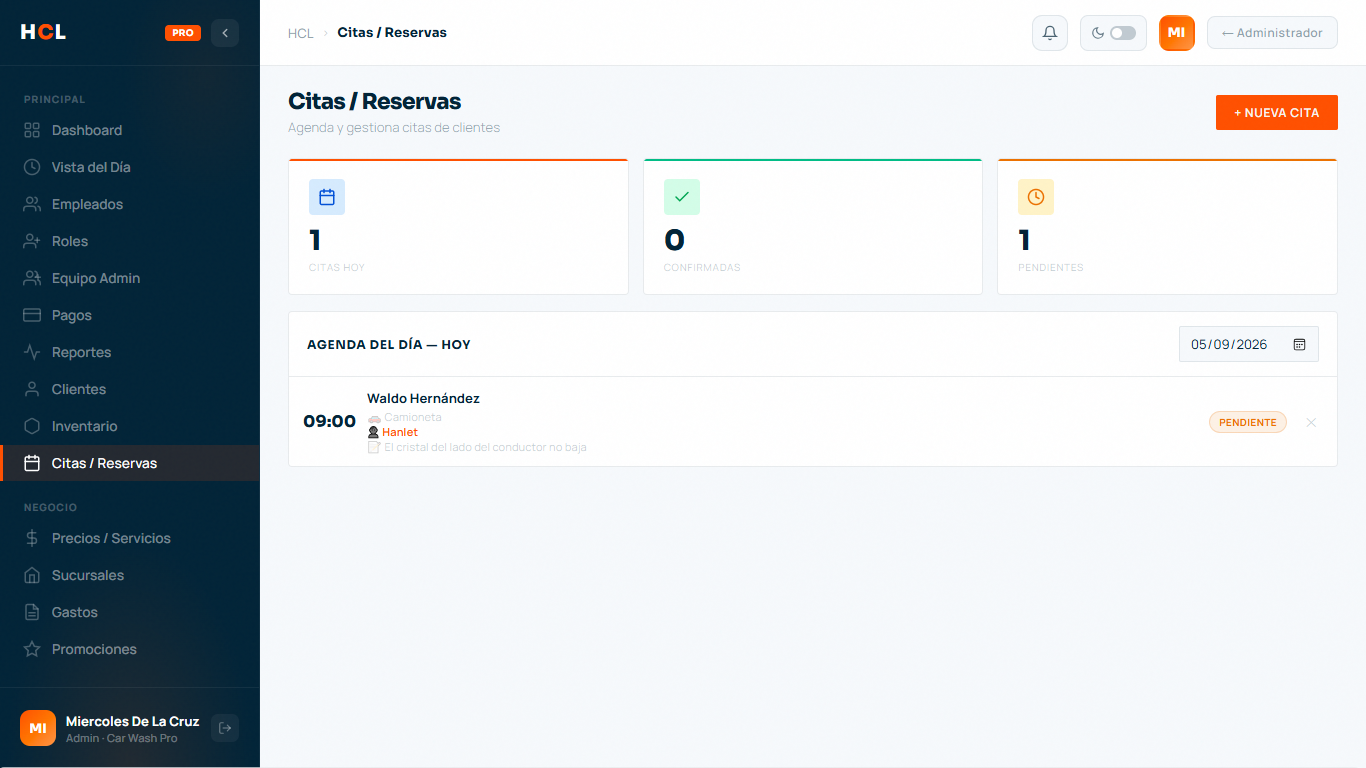
Task: Click the 05/09/2026 date field
Action: point(1249,344)
